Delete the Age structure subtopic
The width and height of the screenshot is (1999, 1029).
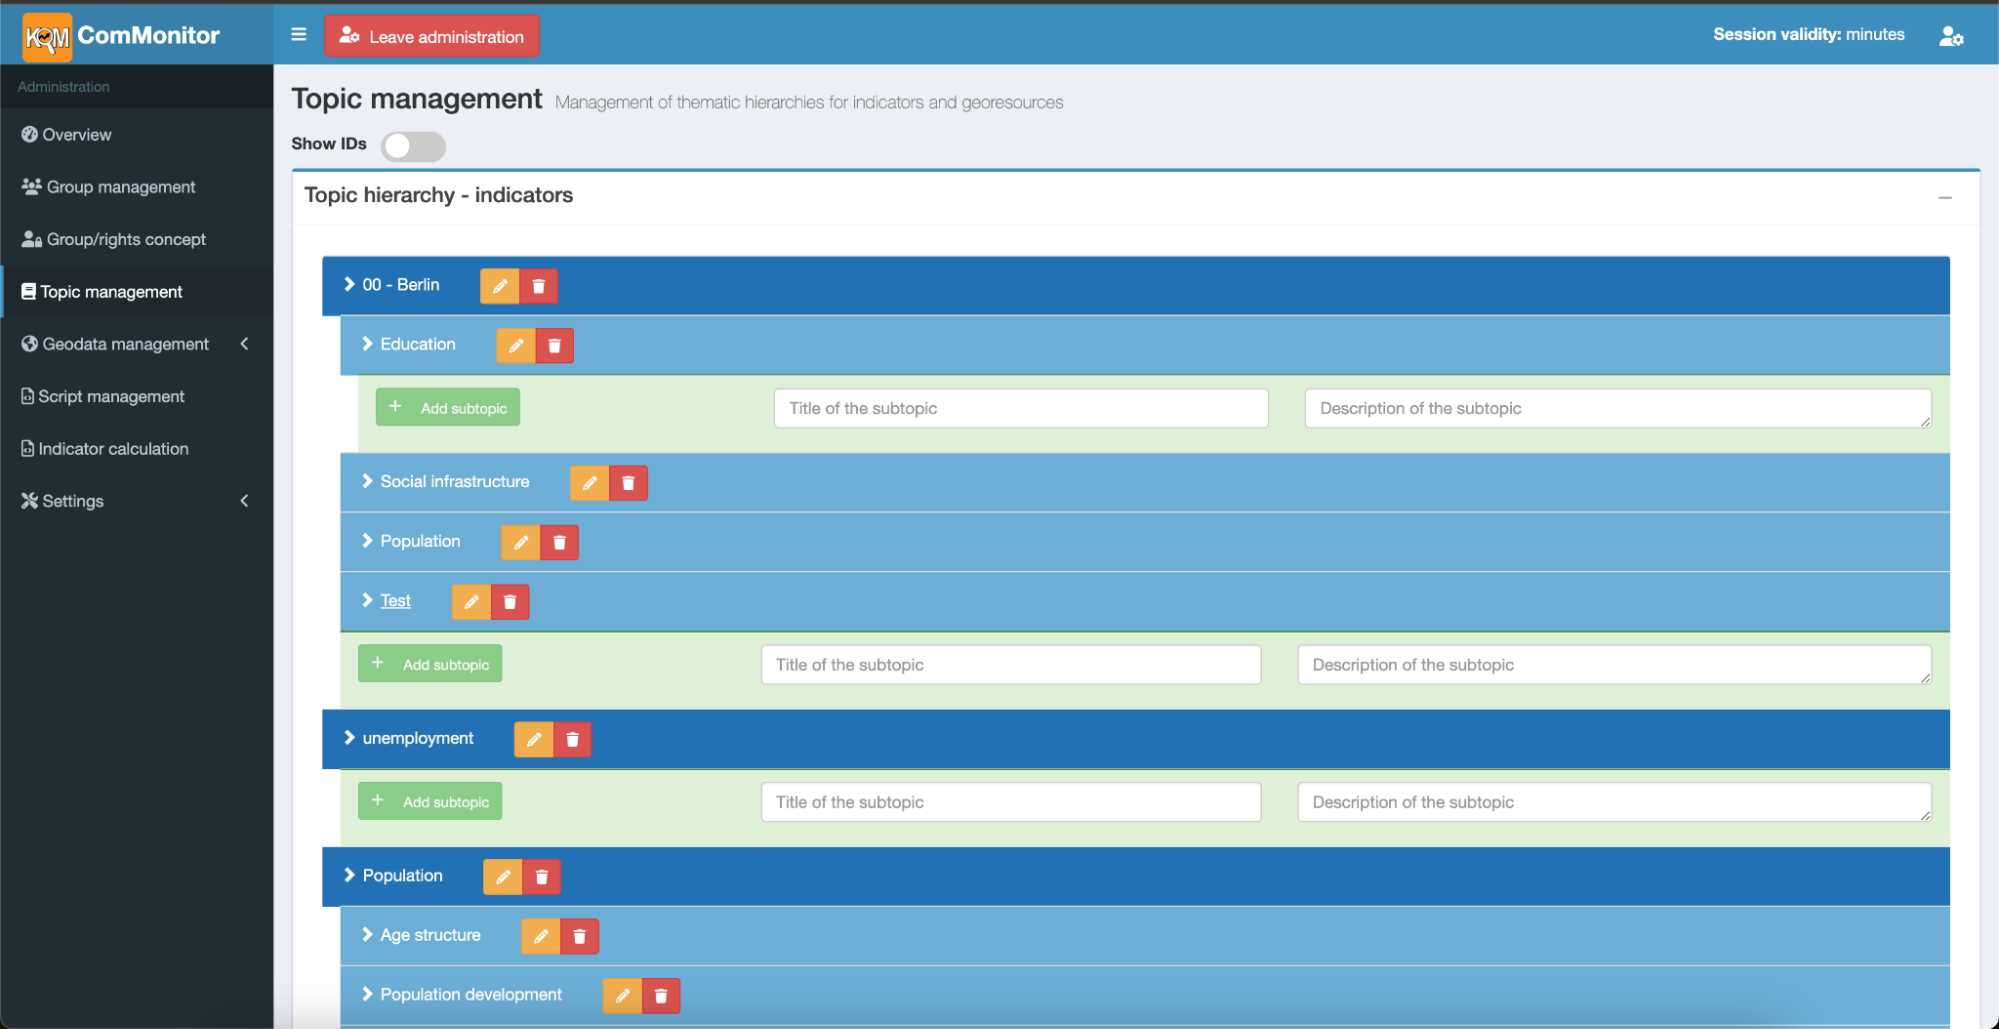[x=579, y=937]
